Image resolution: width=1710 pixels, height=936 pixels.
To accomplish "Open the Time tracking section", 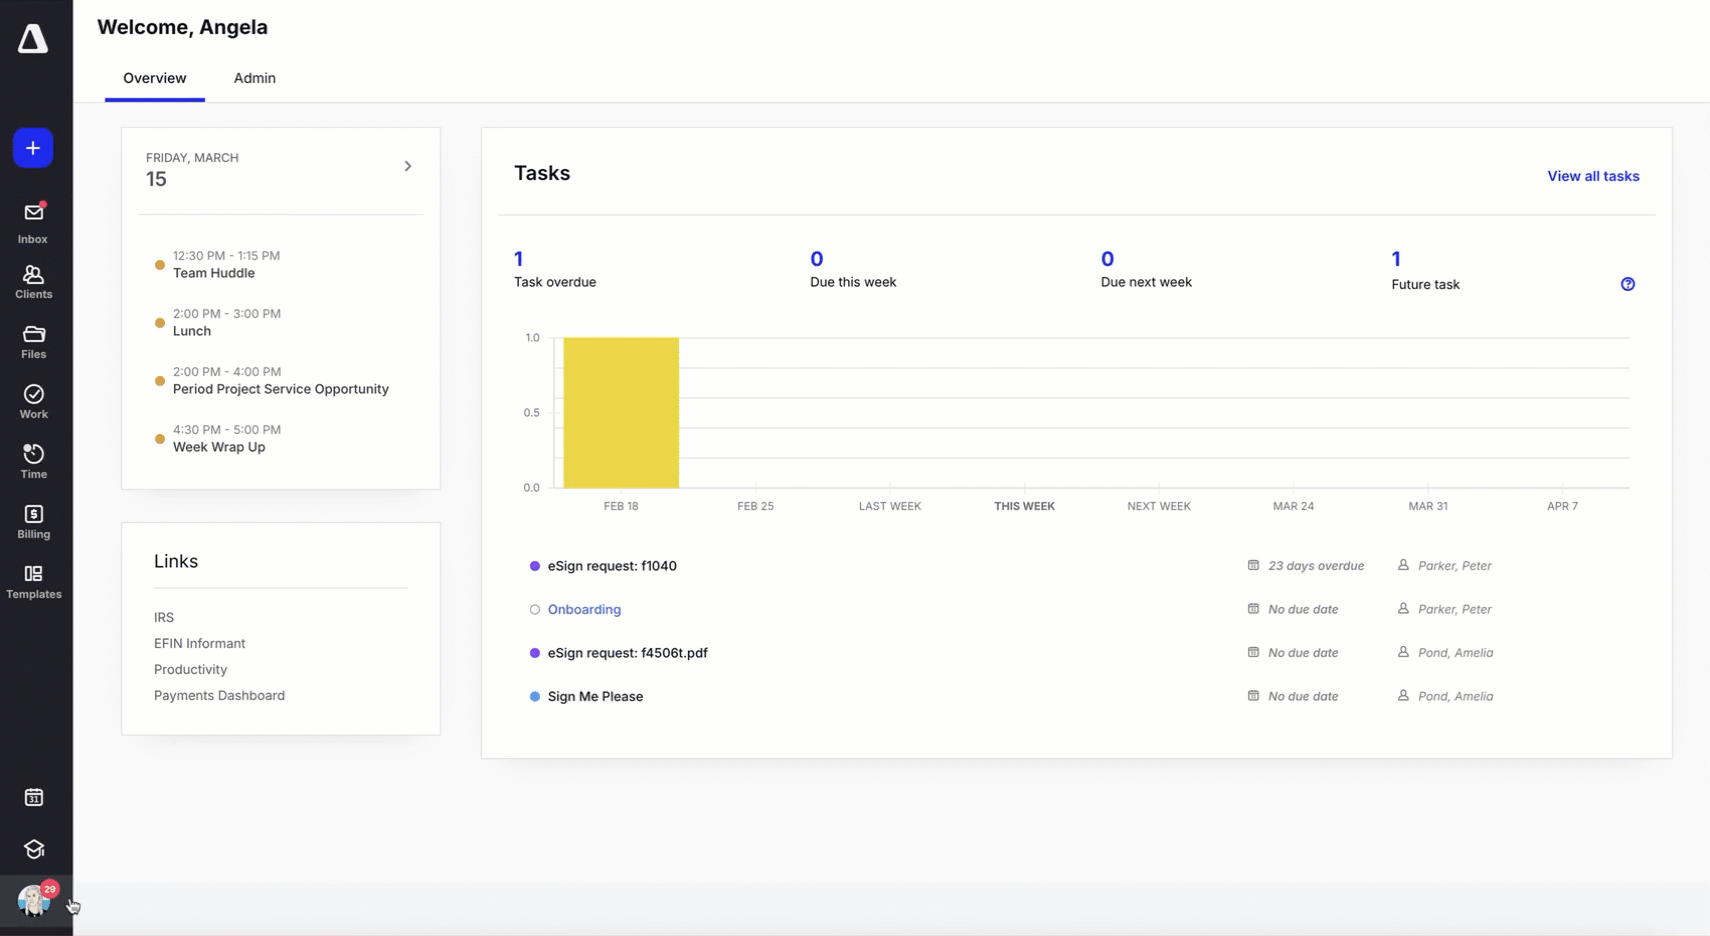I will [33, 462].
